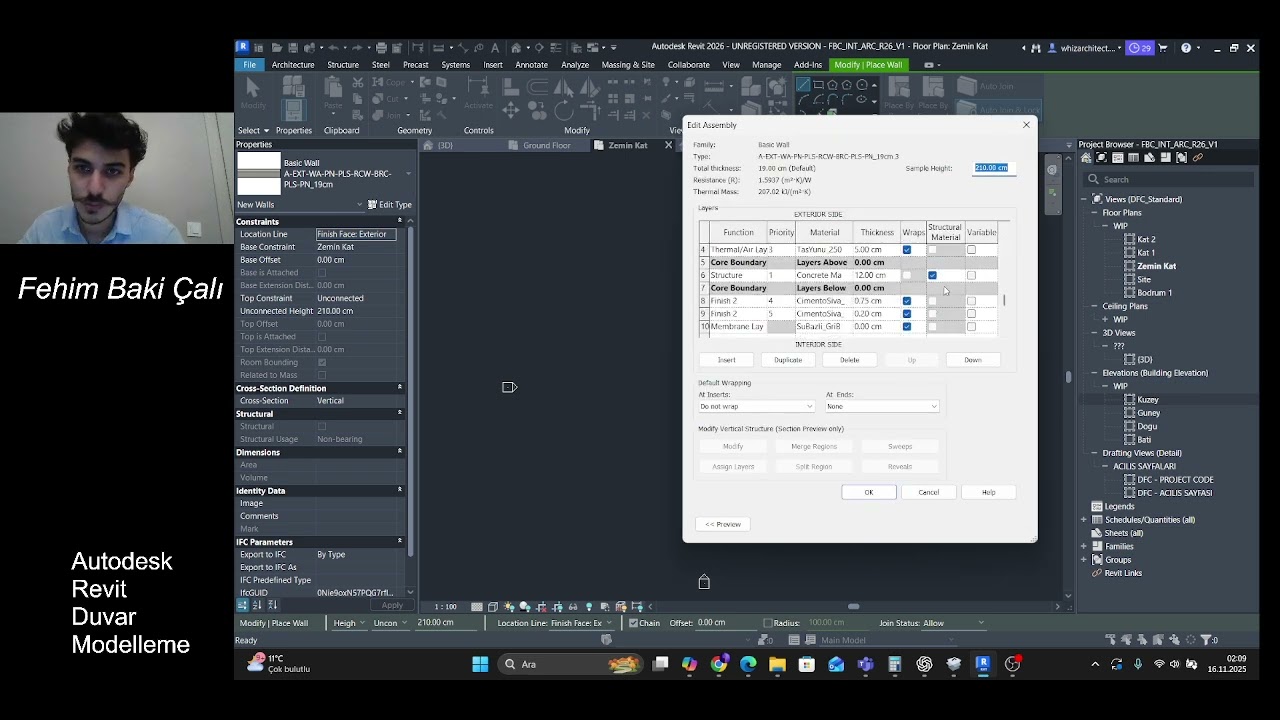The image size is (1280, 720).
Task: Open File Explorer from the taskbar
Action: [777, 664]
